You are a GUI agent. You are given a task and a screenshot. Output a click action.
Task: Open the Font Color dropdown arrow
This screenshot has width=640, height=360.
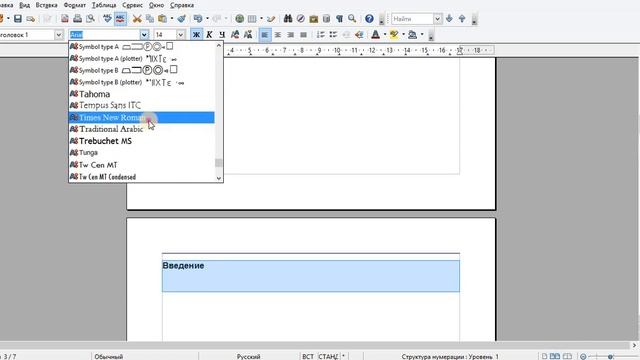[x=384, y=35]
